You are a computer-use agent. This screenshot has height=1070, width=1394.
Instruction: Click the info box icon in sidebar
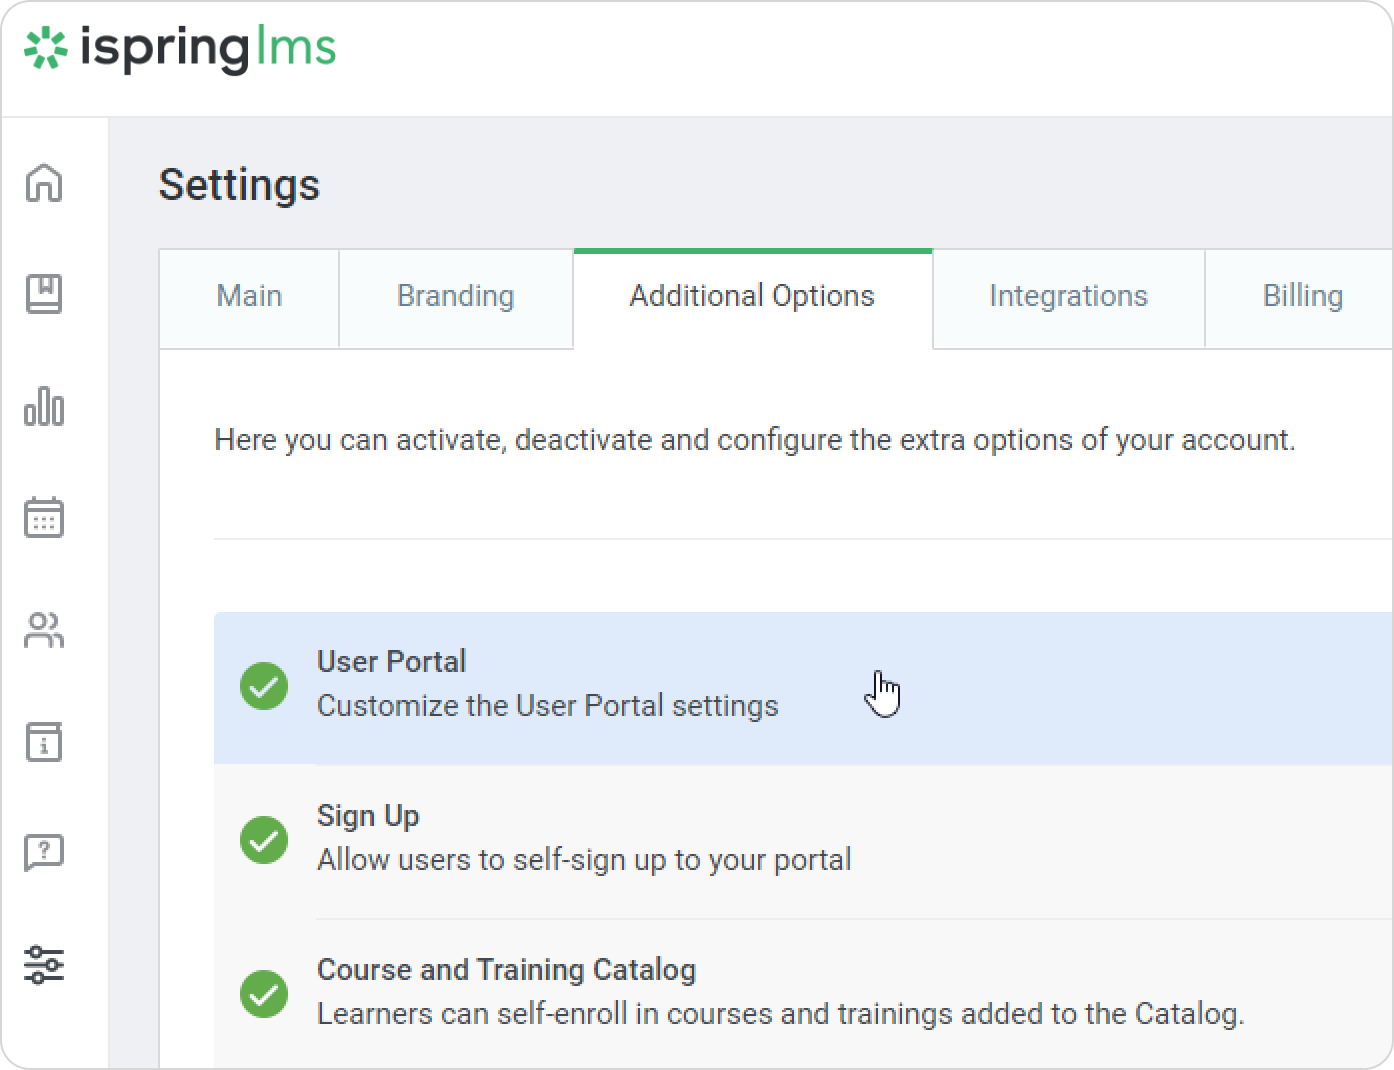coord(44,742)
